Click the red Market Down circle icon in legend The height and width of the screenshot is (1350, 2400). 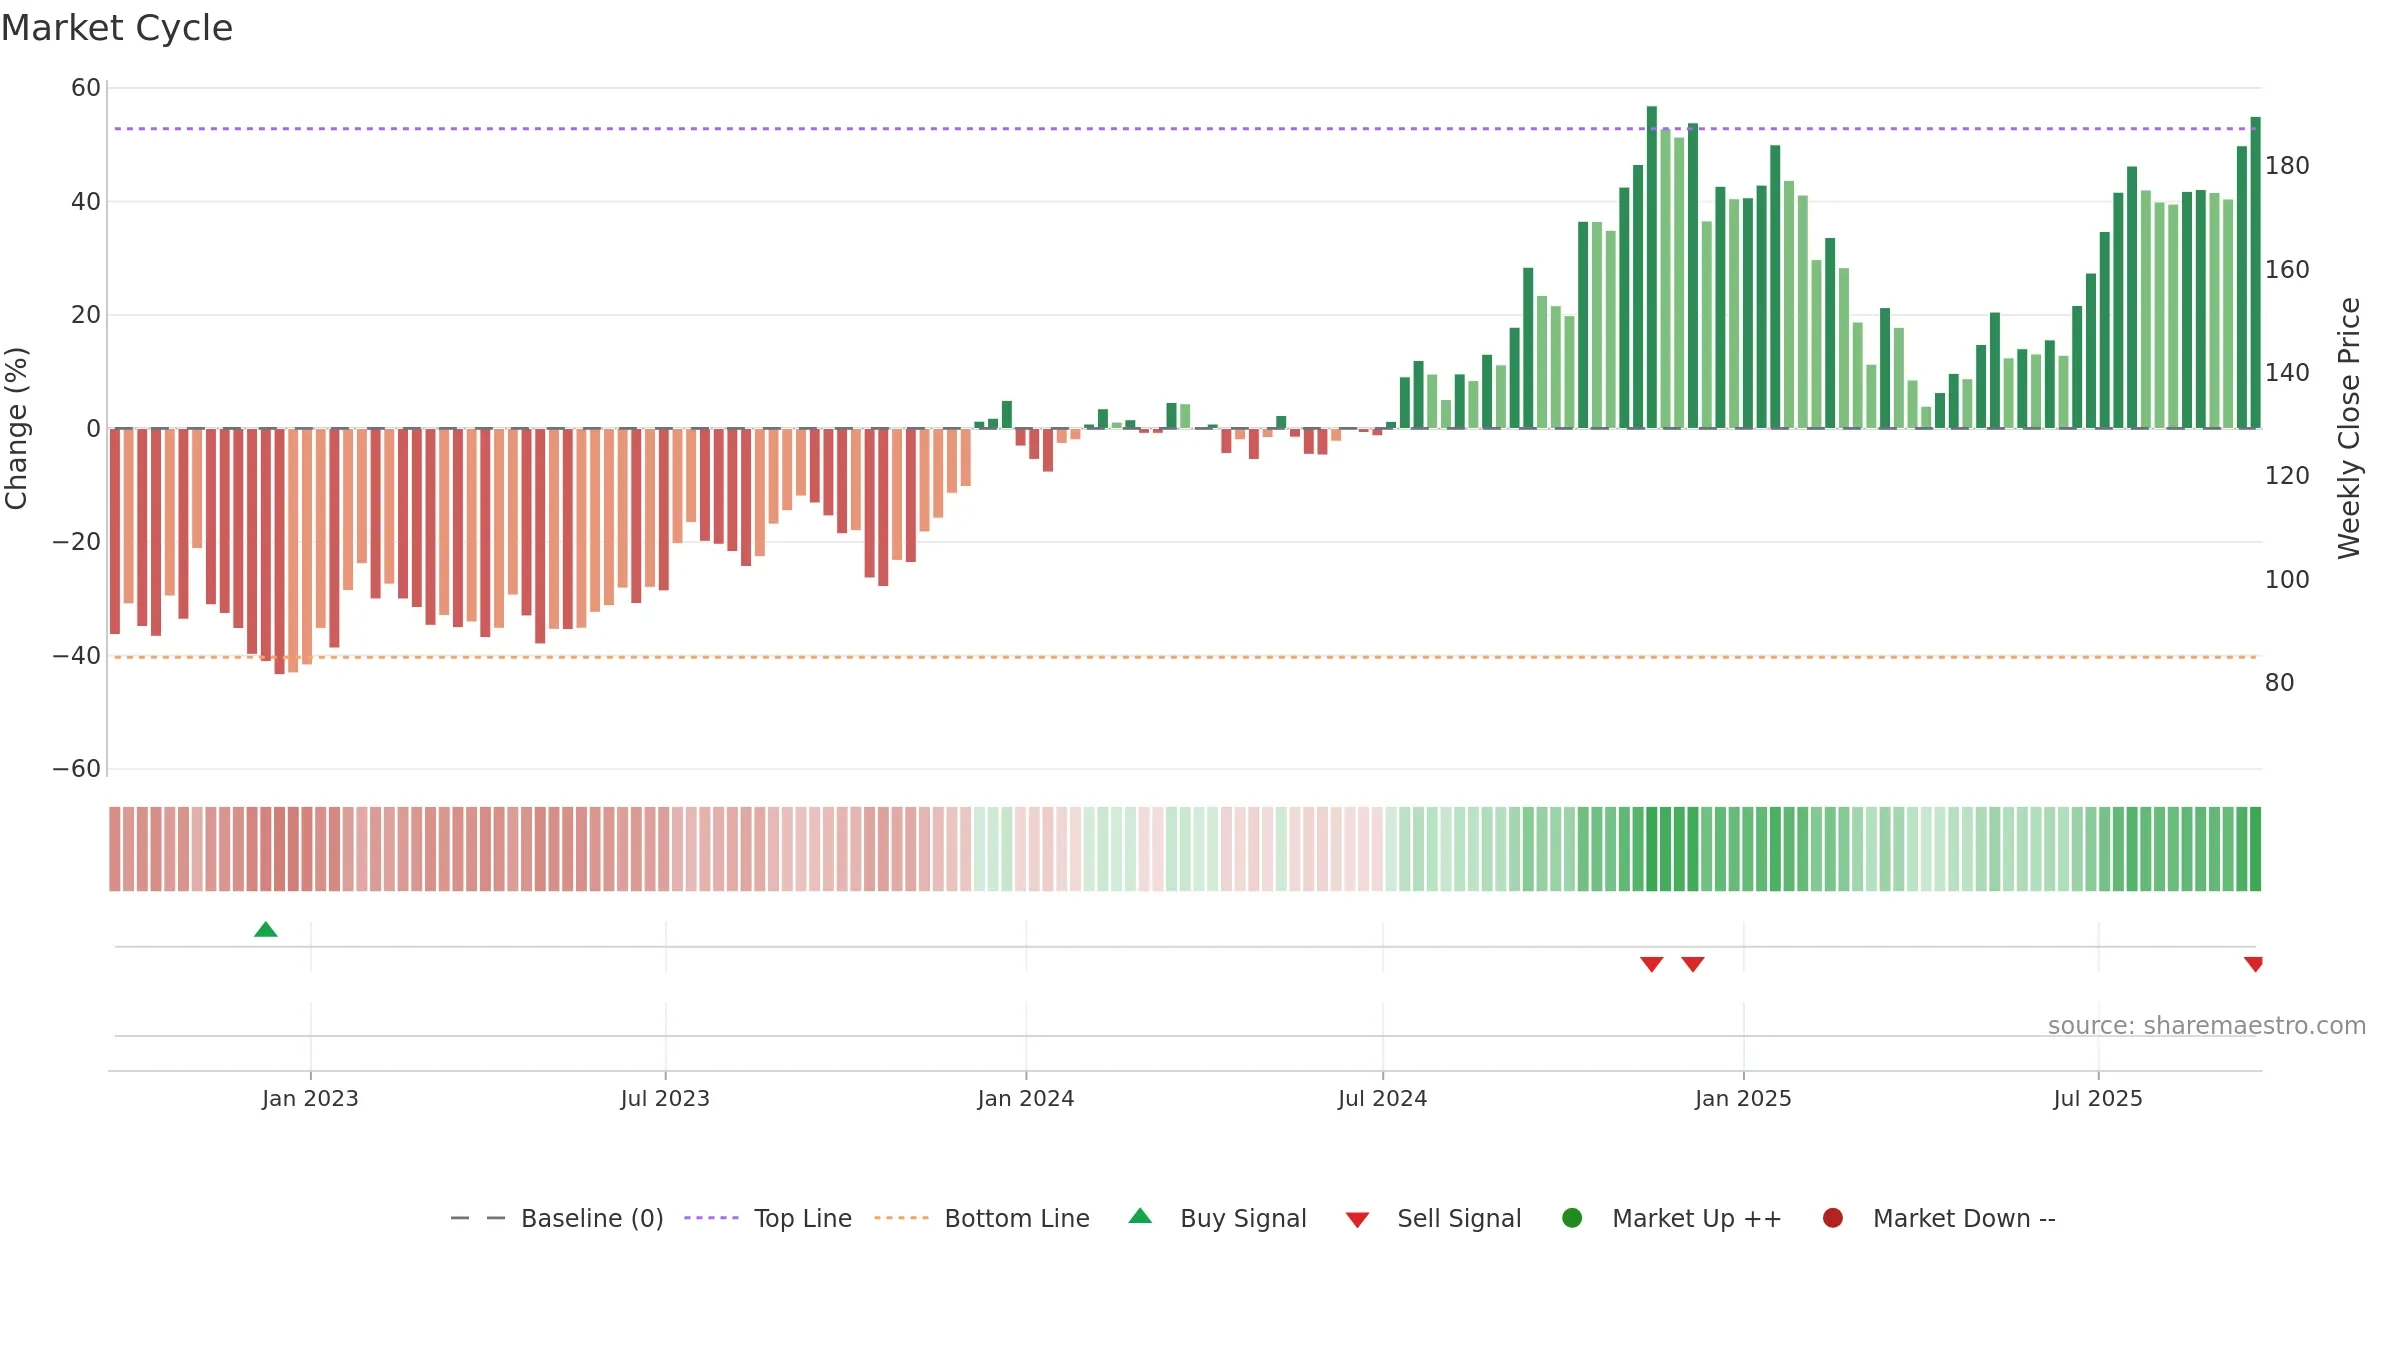pos(1833,1218)
